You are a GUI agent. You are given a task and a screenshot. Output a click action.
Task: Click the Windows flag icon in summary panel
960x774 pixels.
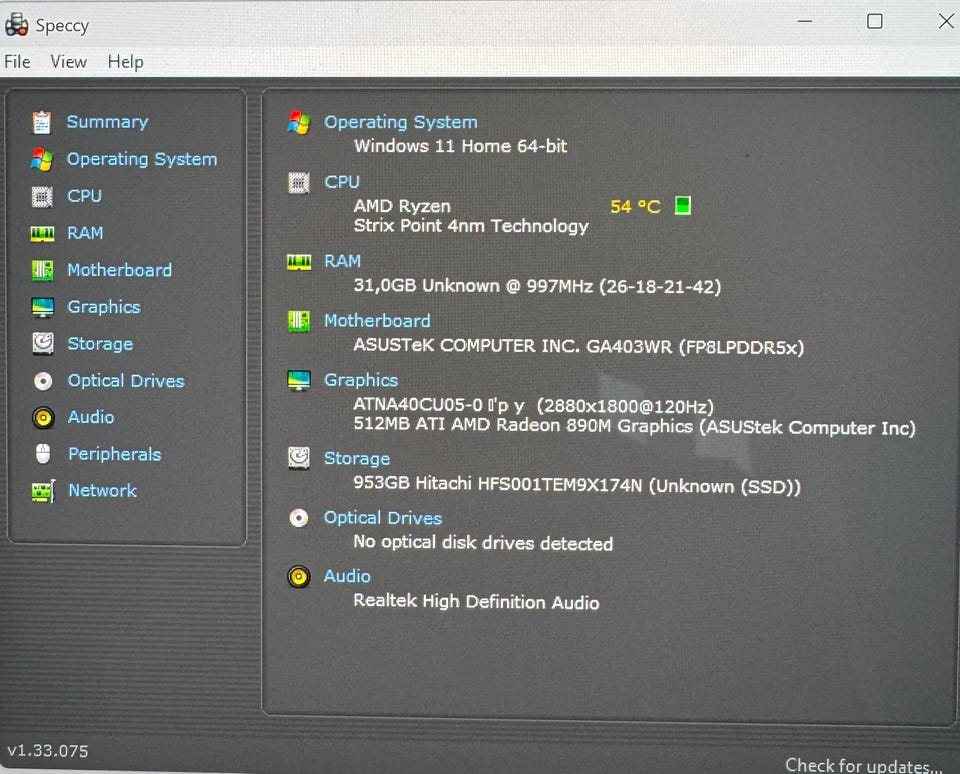[299, 122]
